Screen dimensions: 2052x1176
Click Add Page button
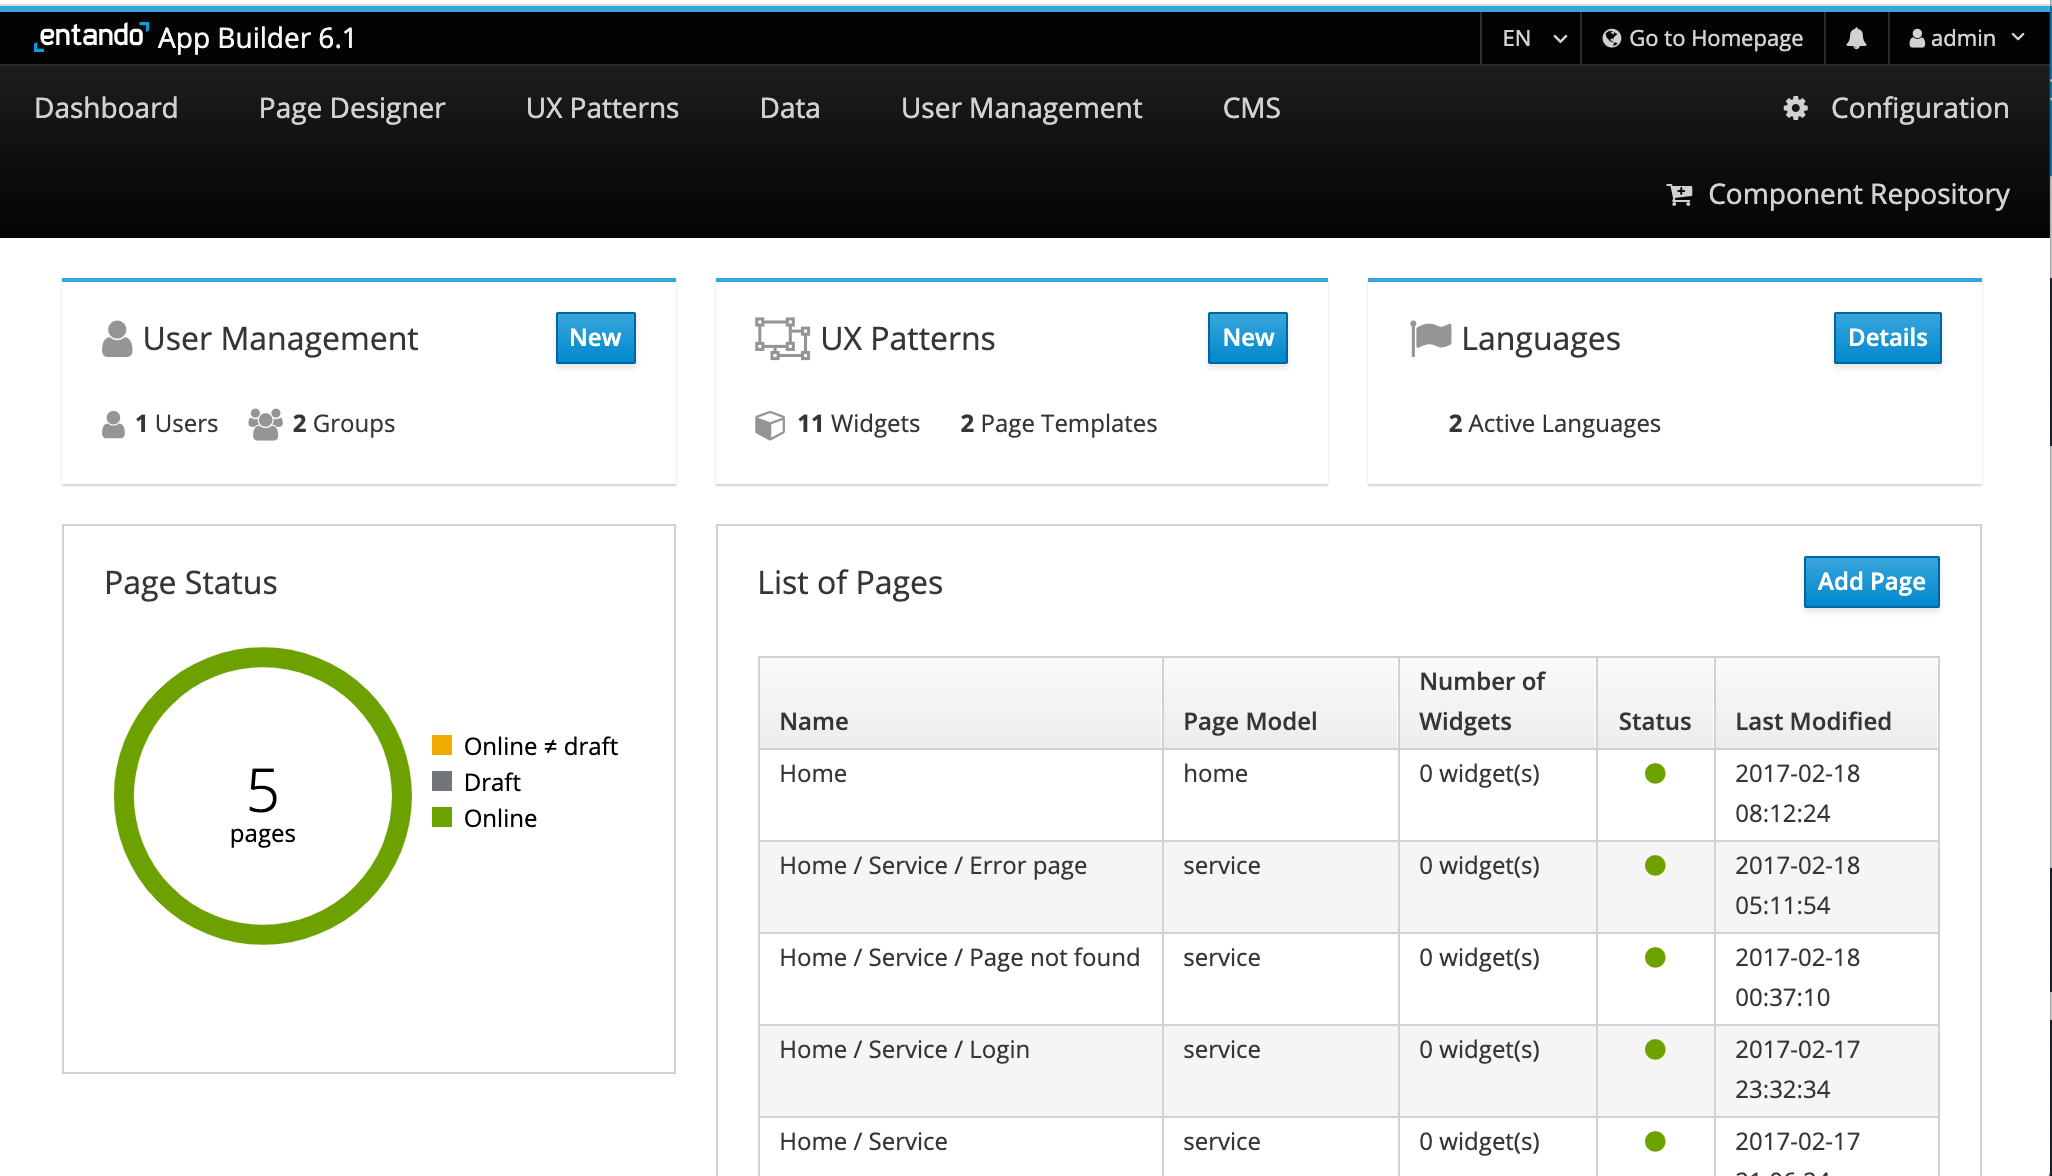1872,581
